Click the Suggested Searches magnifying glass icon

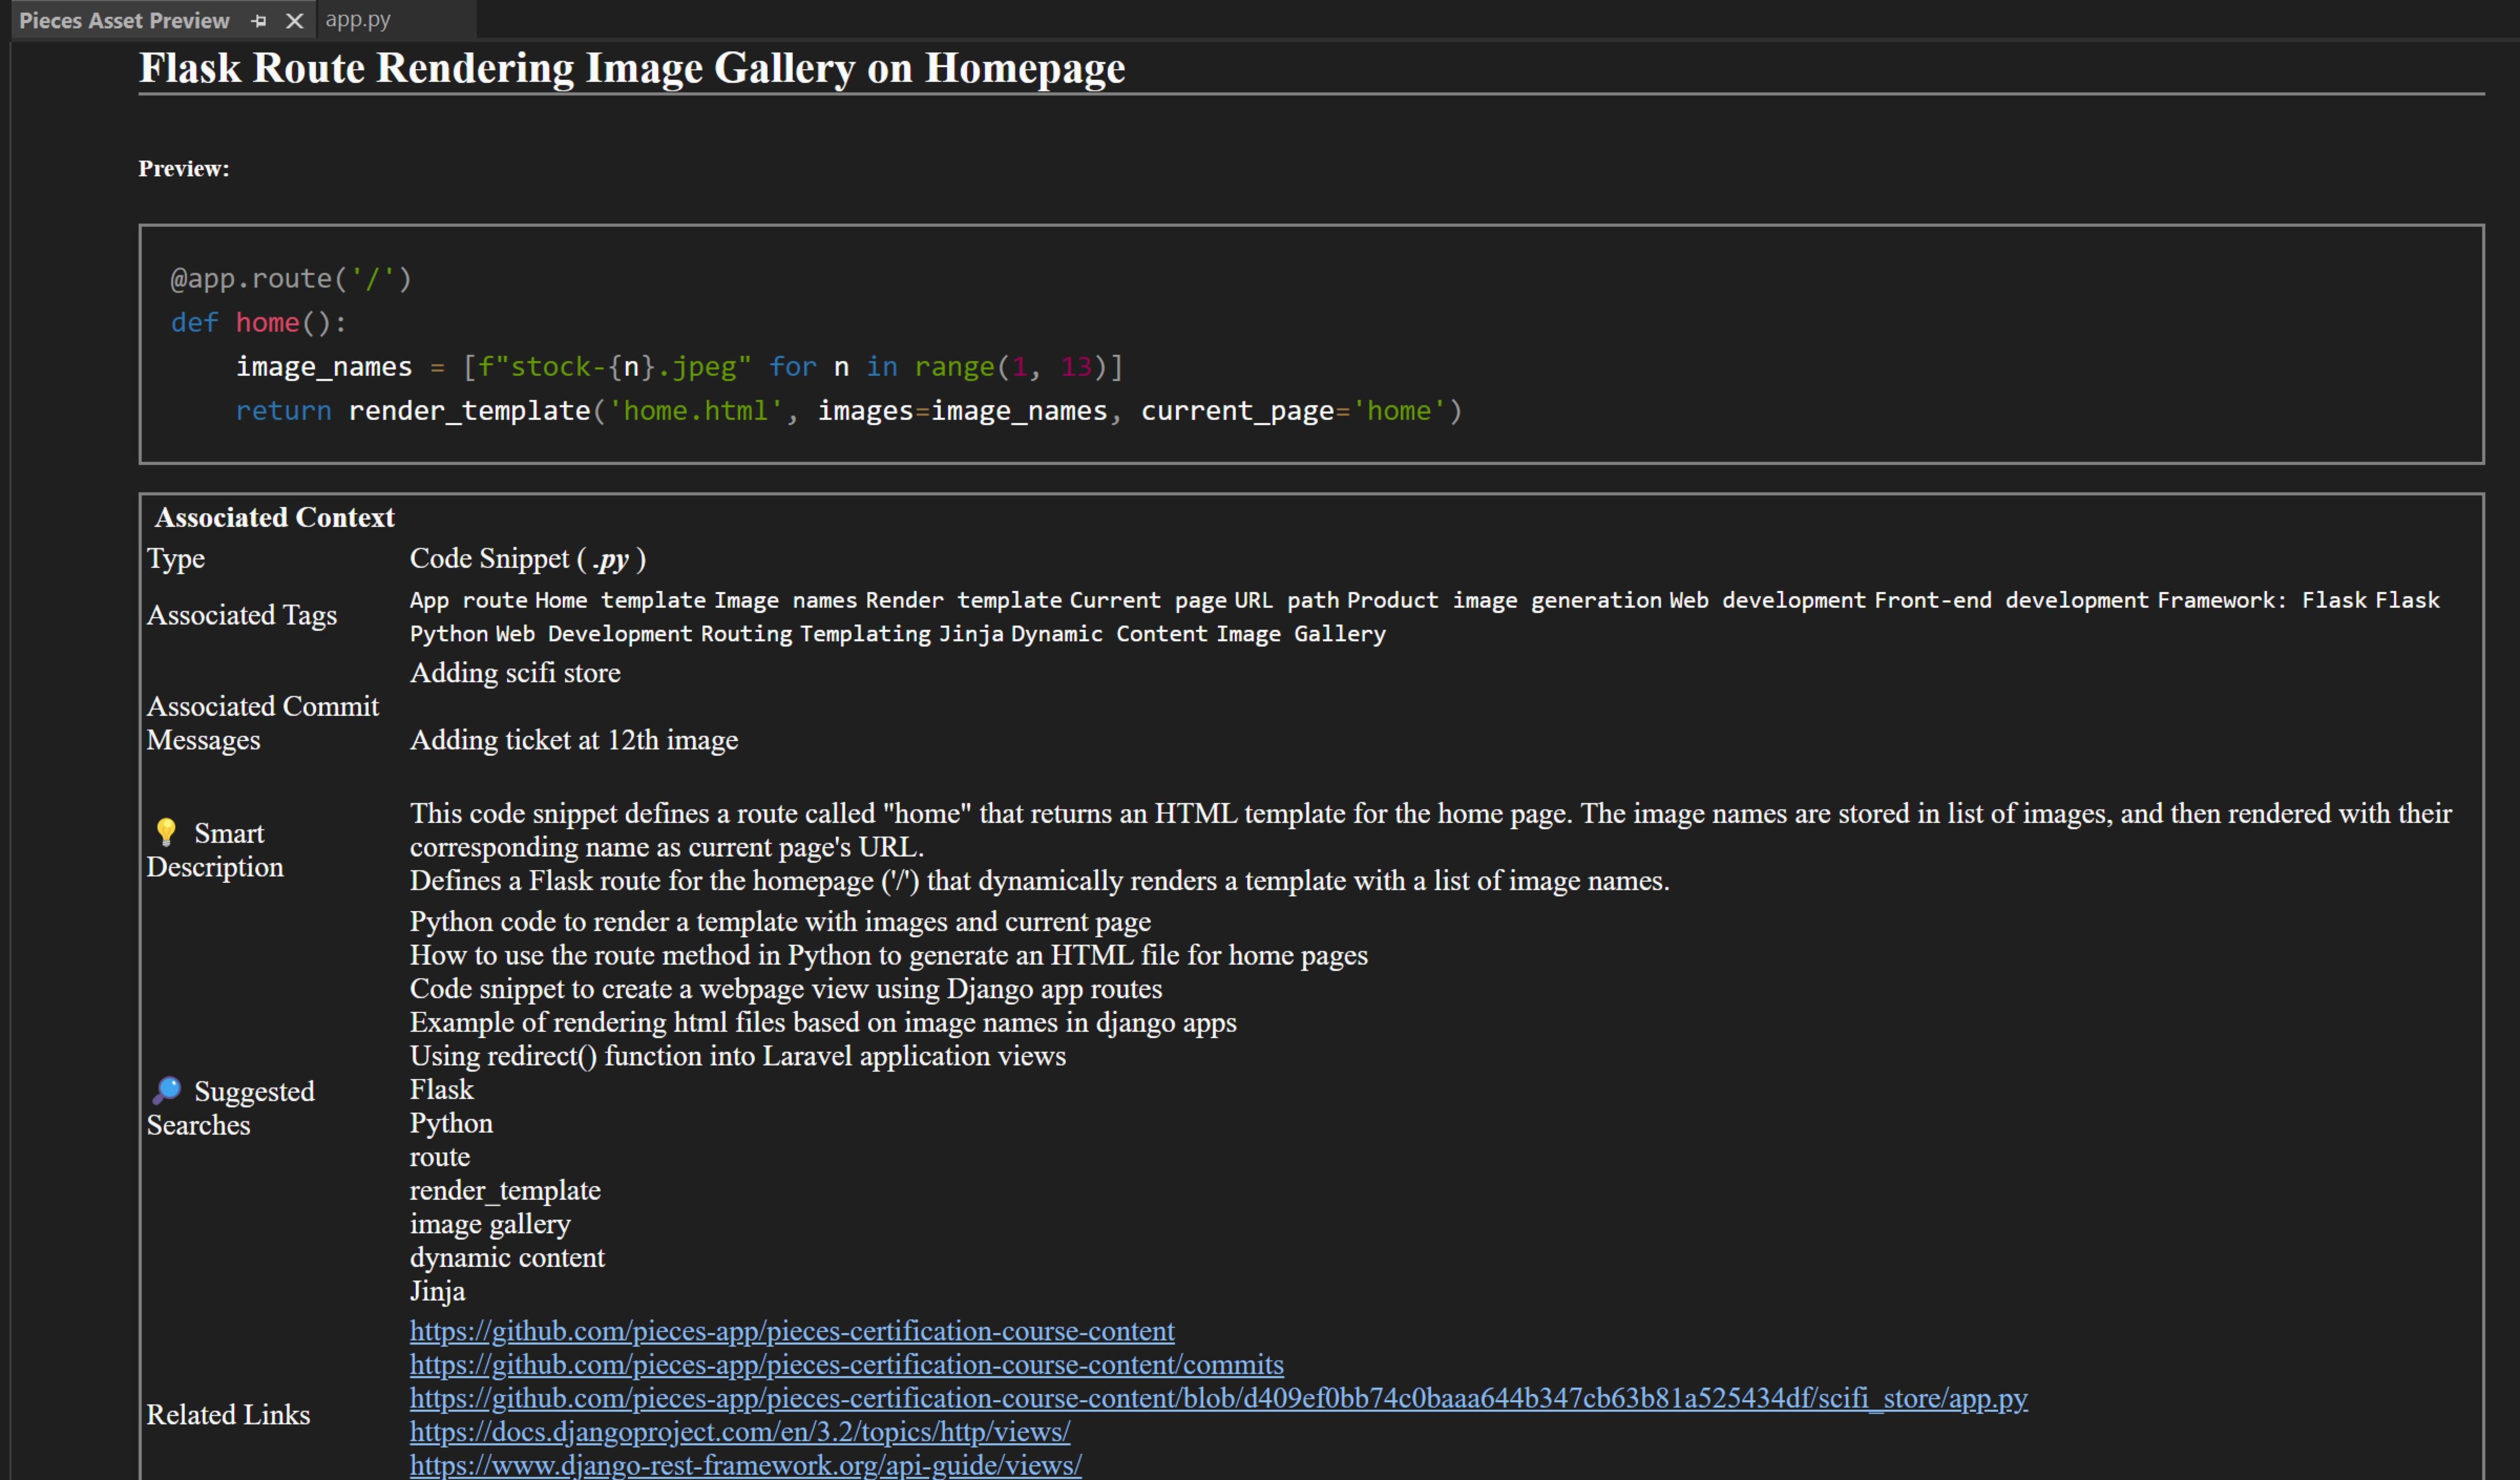pyautogui.click(x=167, y=1090)
